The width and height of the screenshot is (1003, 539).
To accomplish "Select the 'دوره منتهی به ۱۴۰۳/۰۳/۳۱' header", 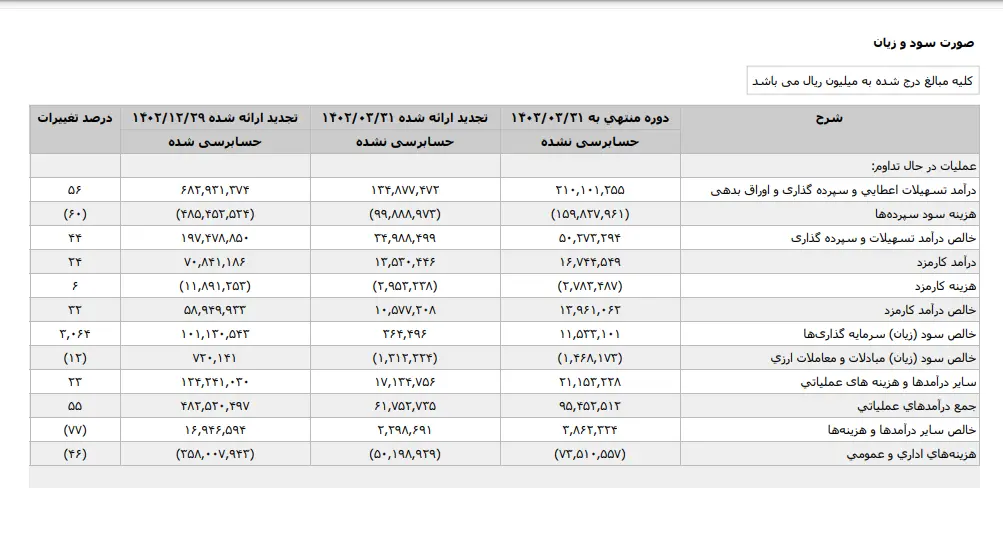I will point(590,118).
